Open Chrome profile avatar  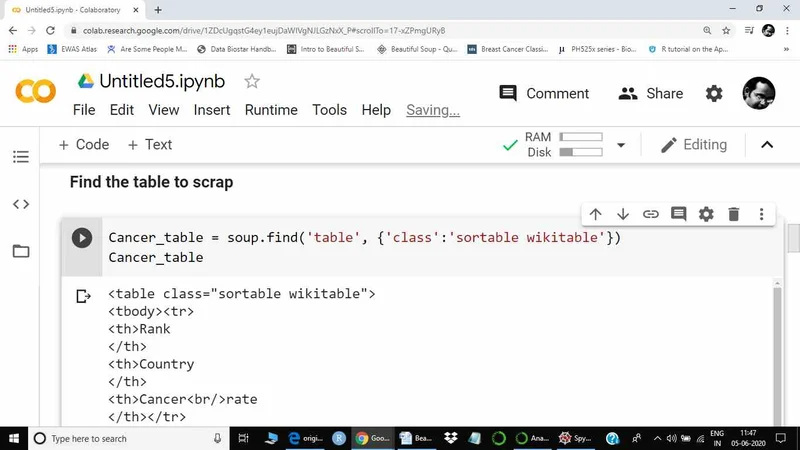click(x=768, y=31)
